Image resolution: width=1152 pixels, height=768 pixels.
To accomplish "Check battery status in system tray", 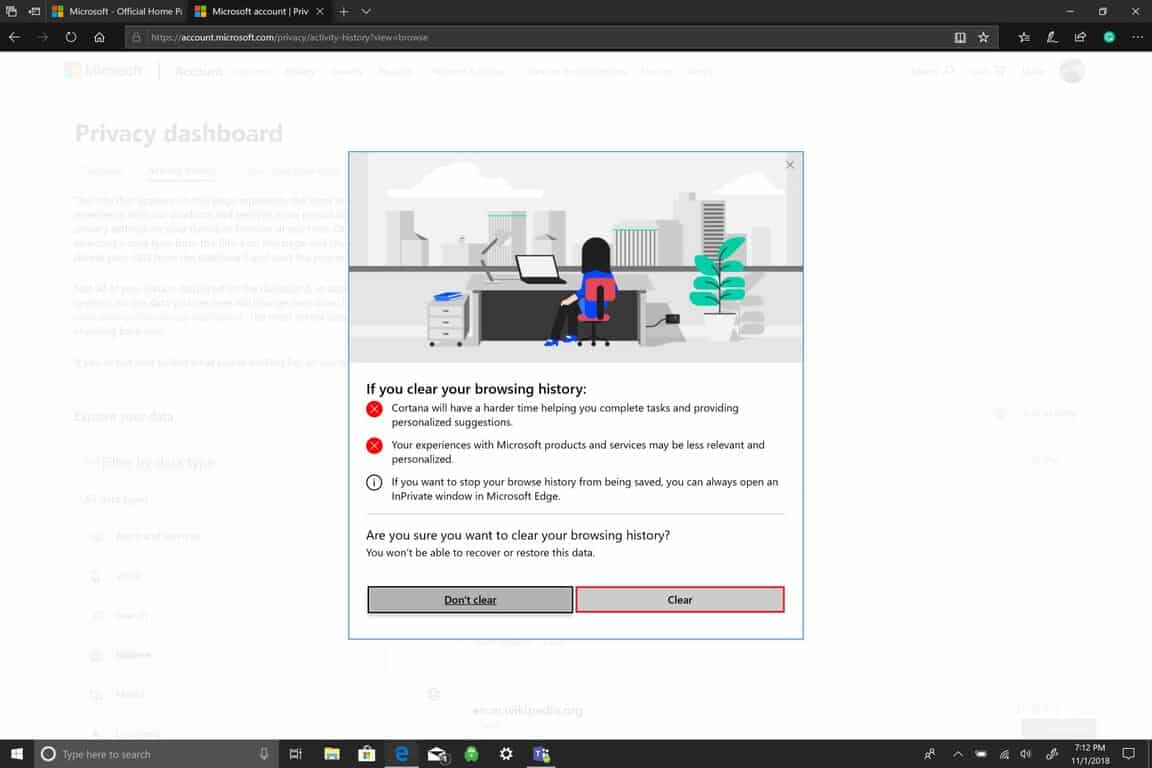I will coord(981,754).
